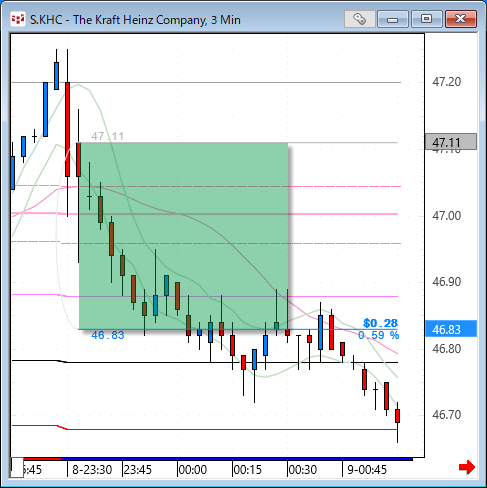Click the blue session bar above time axis
Screen dimensions: 487x488
click(237, 459)
